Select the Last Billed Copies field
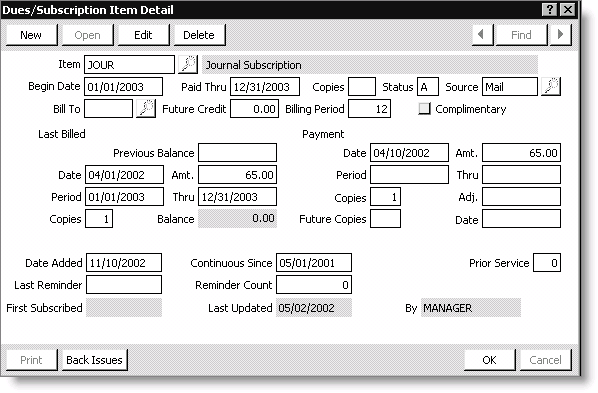The height and width of the screenshot is (393, 598). [99, 219]
